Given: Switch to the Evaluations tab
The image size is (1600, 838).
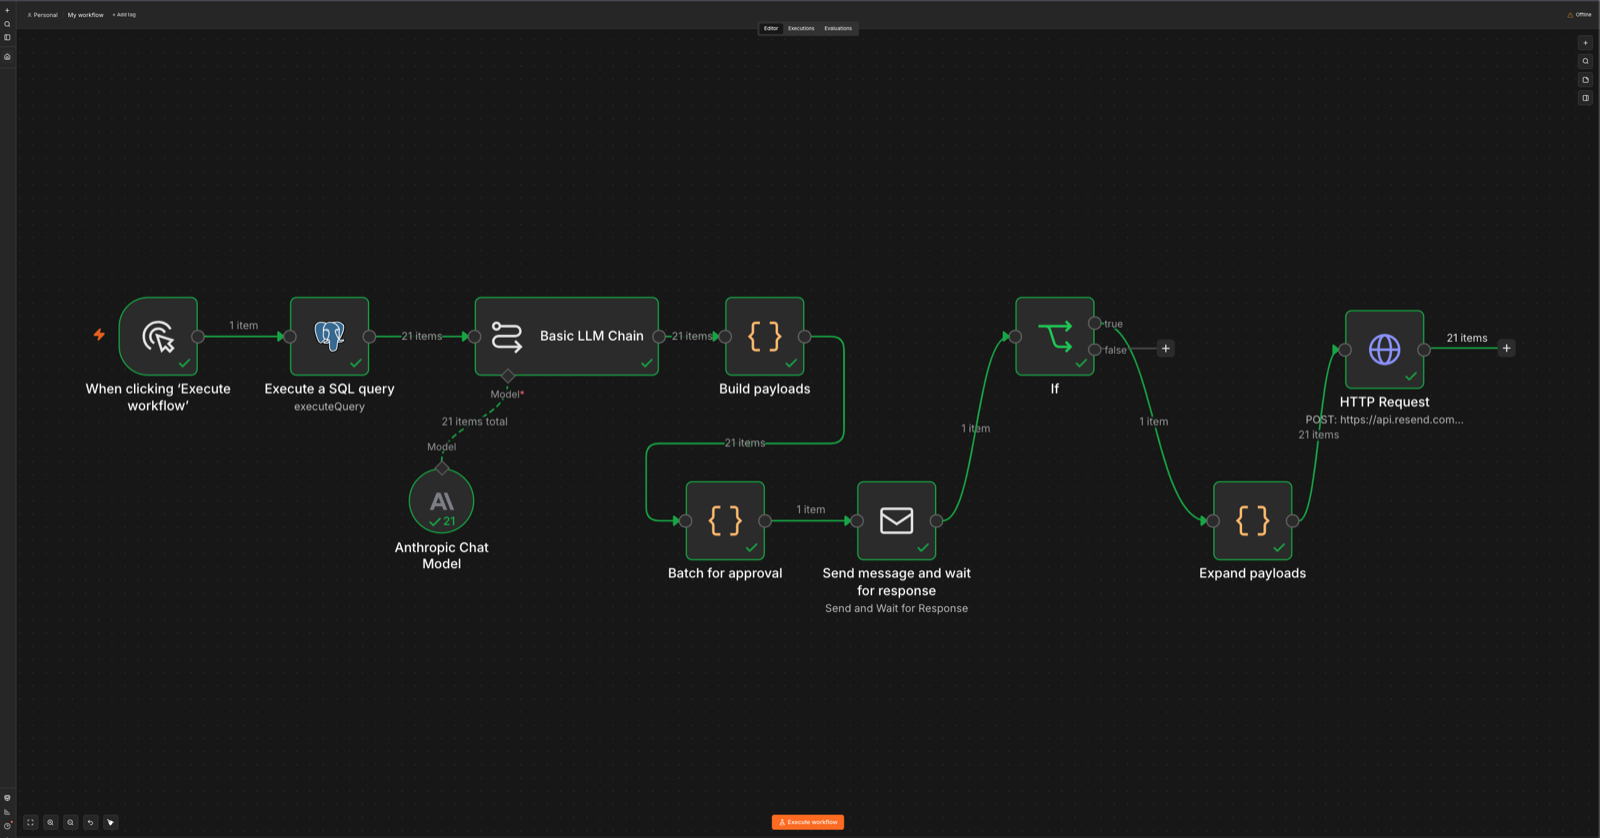Looking at the screenshot, I should click(x=838, y=28).
